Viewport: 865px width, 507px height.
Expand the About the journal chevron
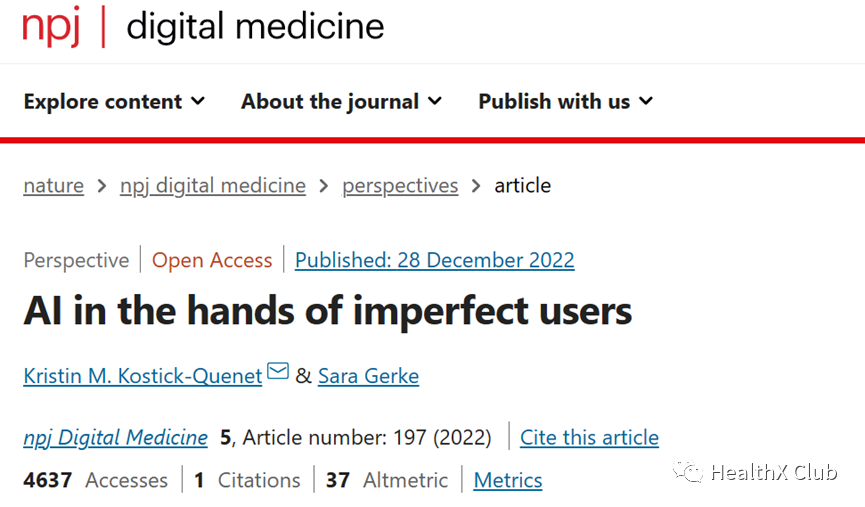(x=435, y=101)
